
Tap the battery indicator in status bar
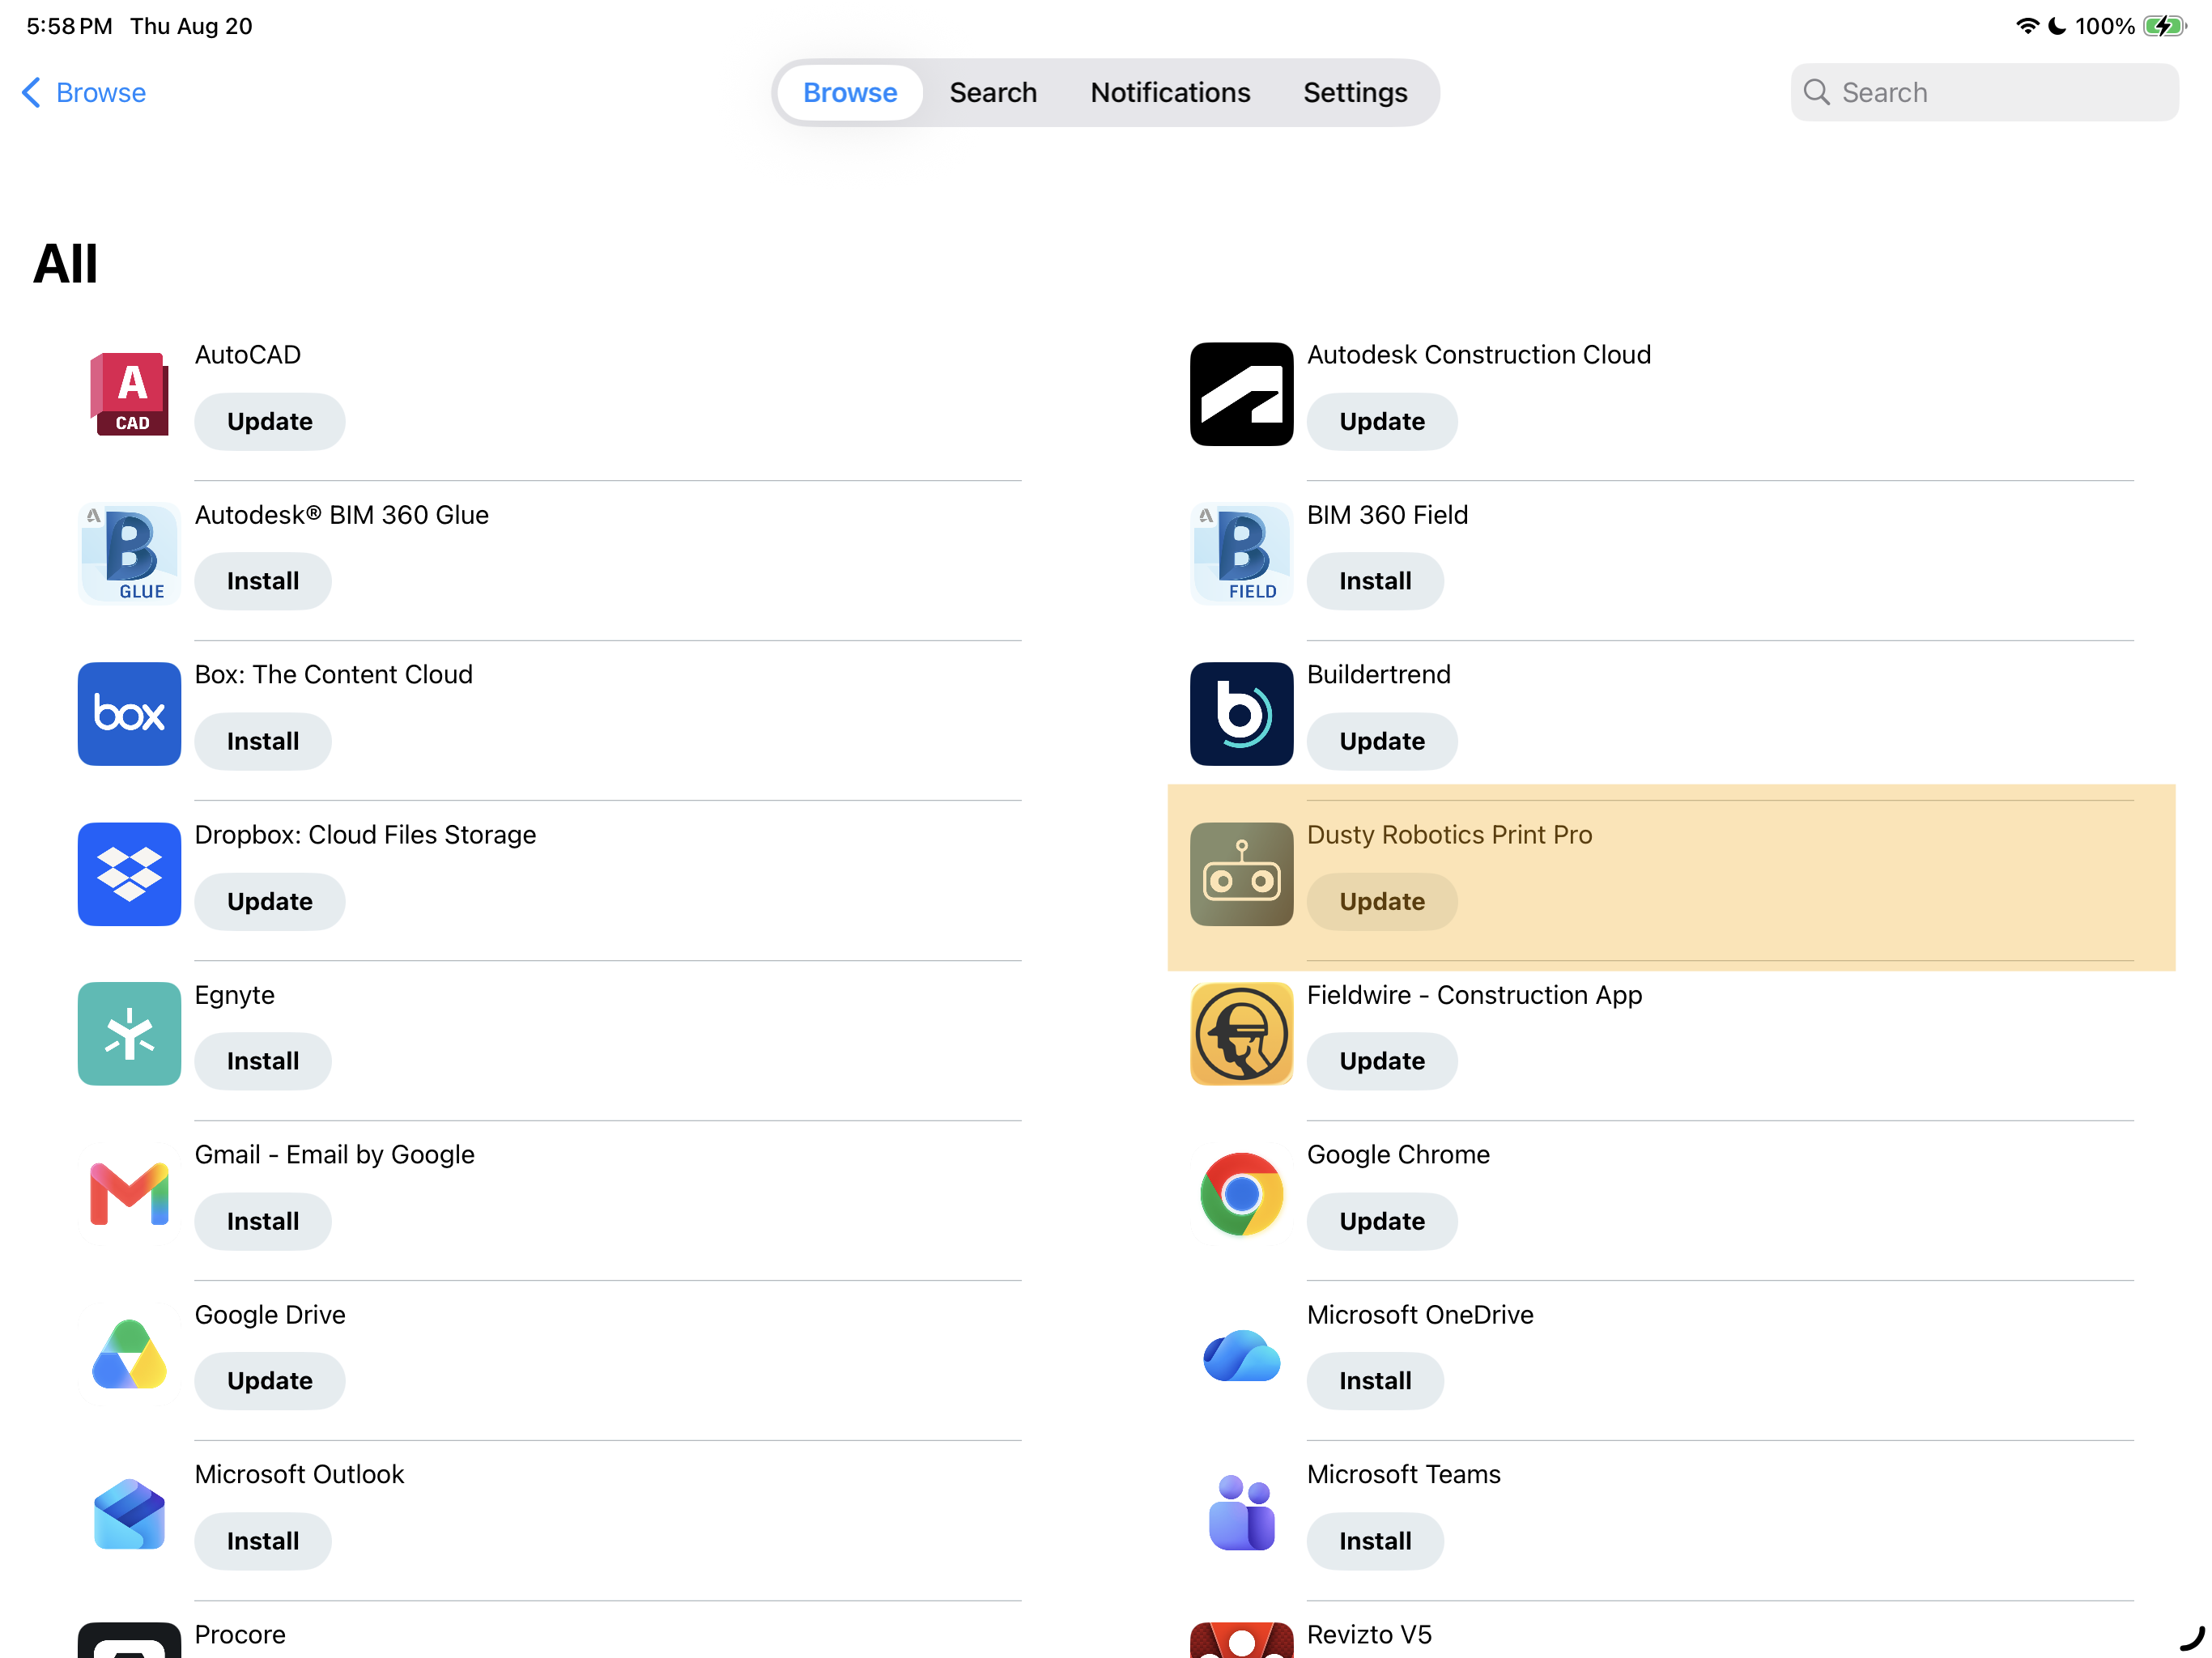pos(2164,26)
